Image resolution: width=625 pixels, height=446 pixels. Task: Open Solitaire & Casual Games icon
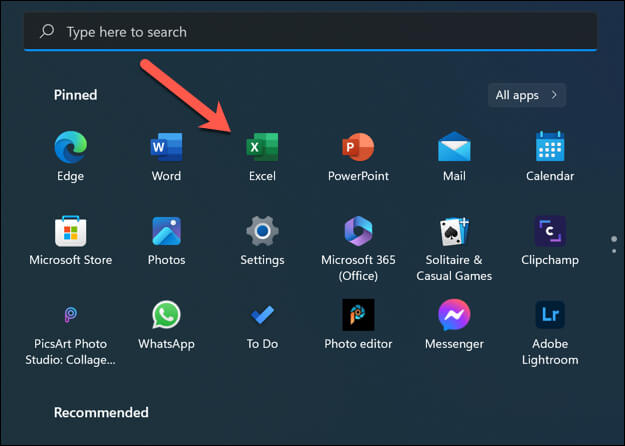pos(454,231)
